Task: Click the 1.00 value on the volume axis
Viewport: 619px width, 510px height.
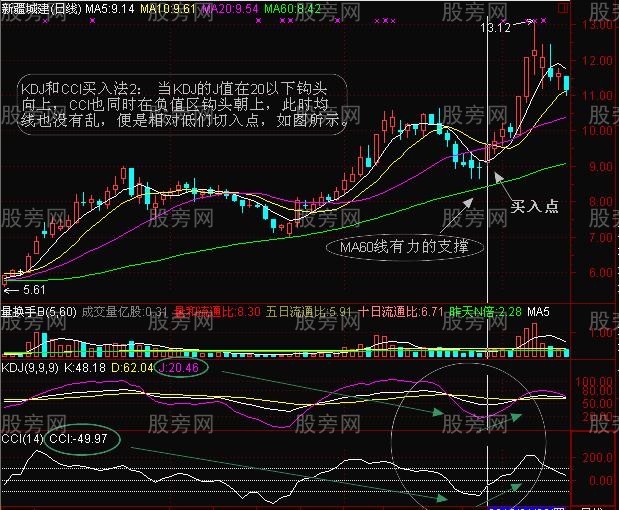Action: 602,334
